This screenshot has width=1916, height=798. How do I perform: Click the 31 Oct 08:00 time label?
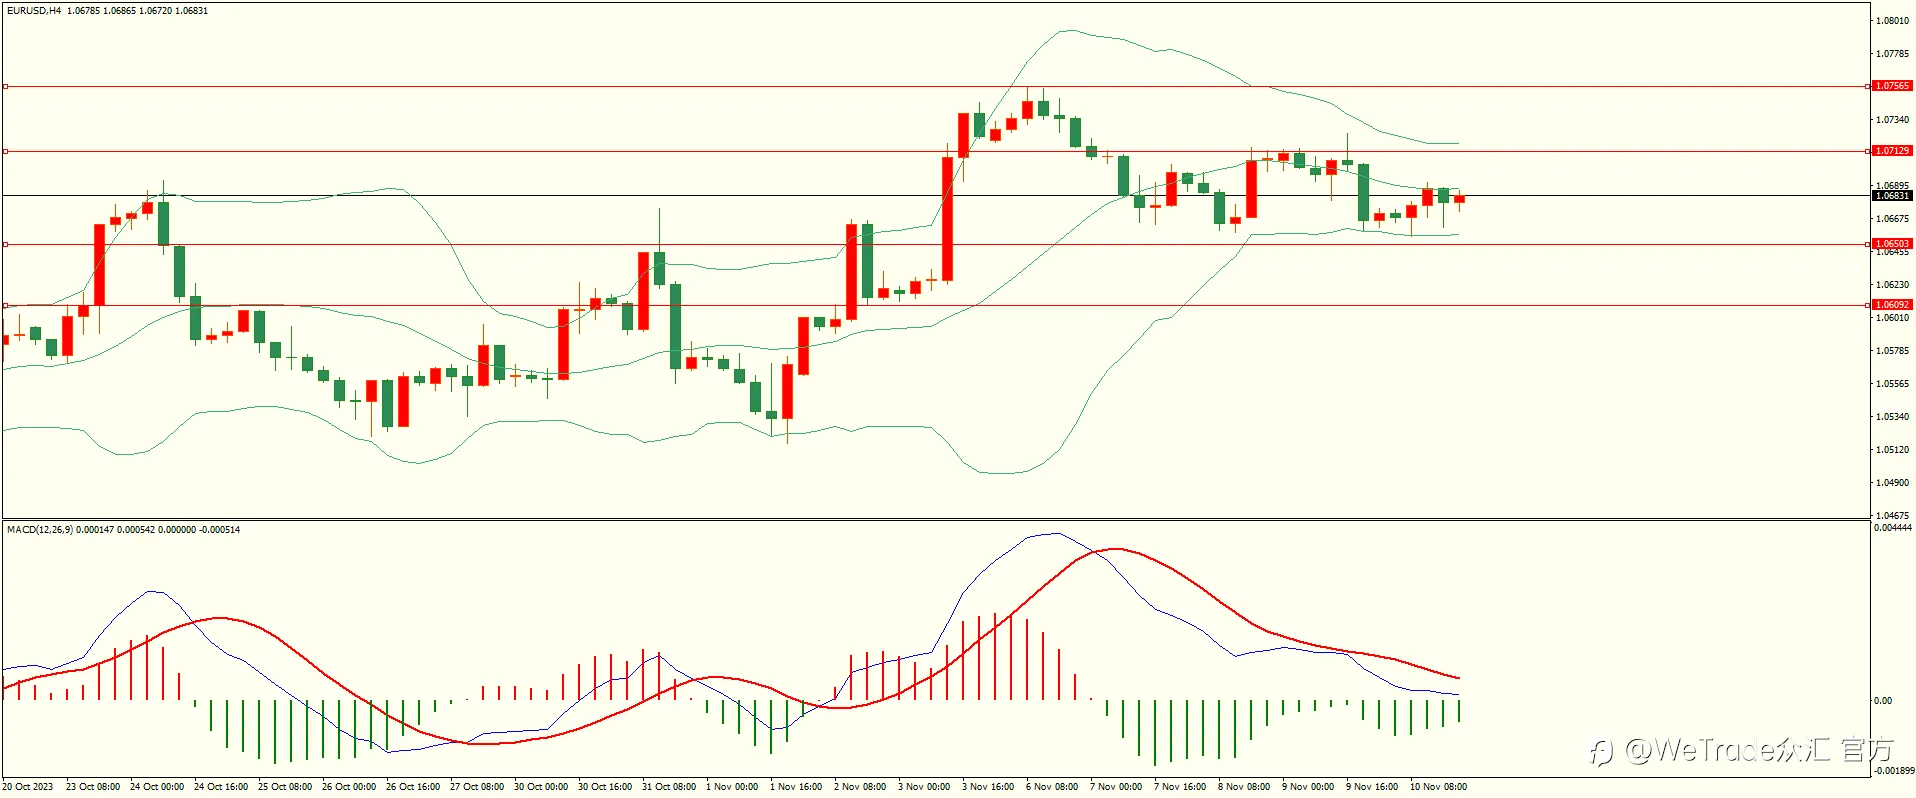(669, 787)
